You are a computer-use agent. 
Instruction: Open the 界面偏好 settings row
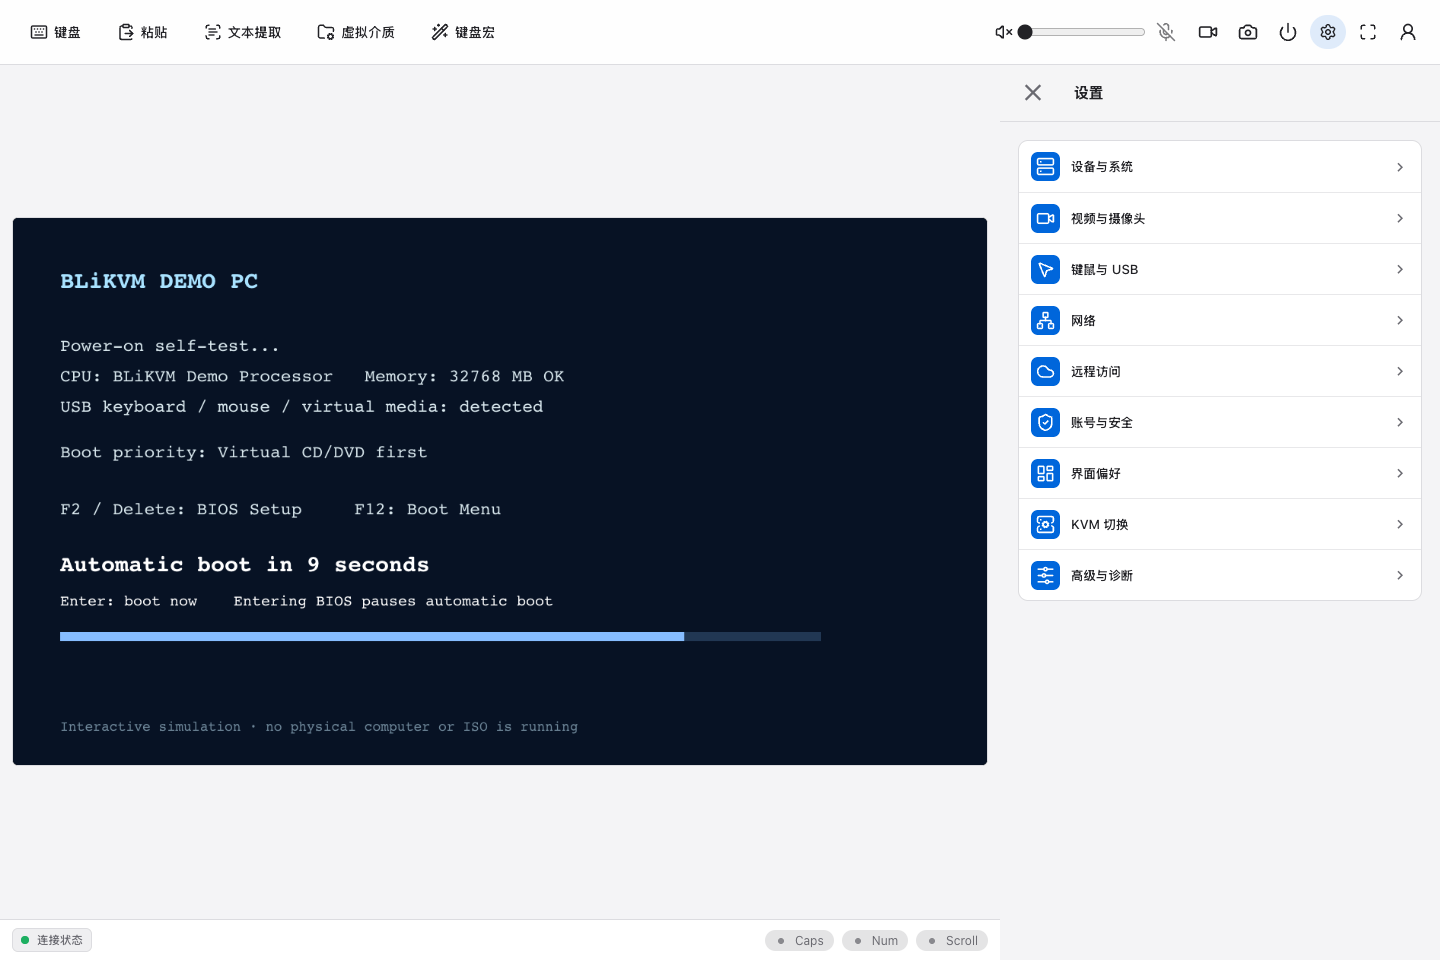[x=1220, y=473]
